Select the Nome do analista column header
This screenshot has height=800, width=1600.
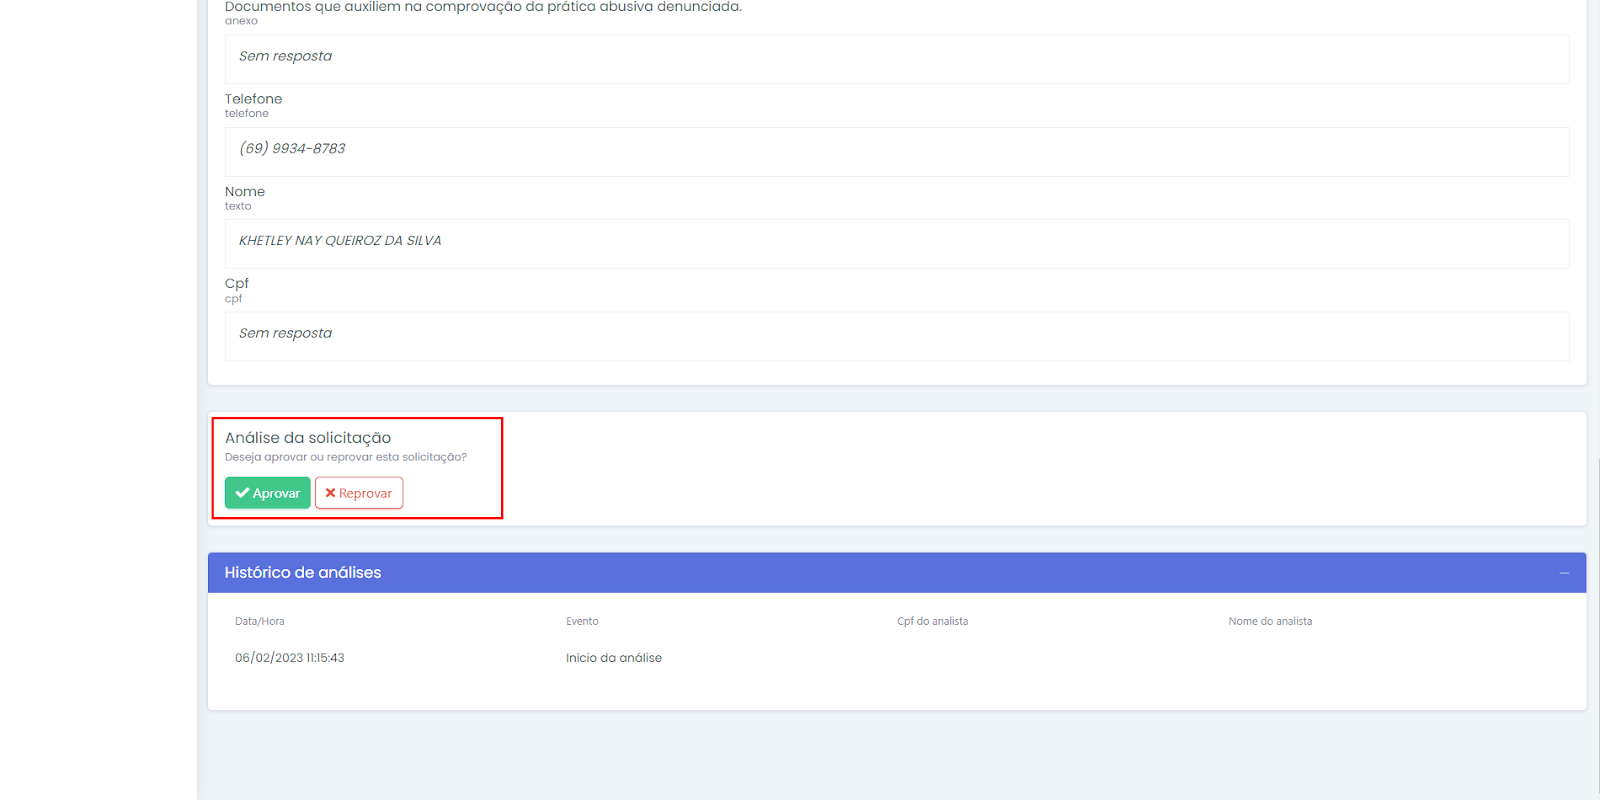tap(1270, 621)
